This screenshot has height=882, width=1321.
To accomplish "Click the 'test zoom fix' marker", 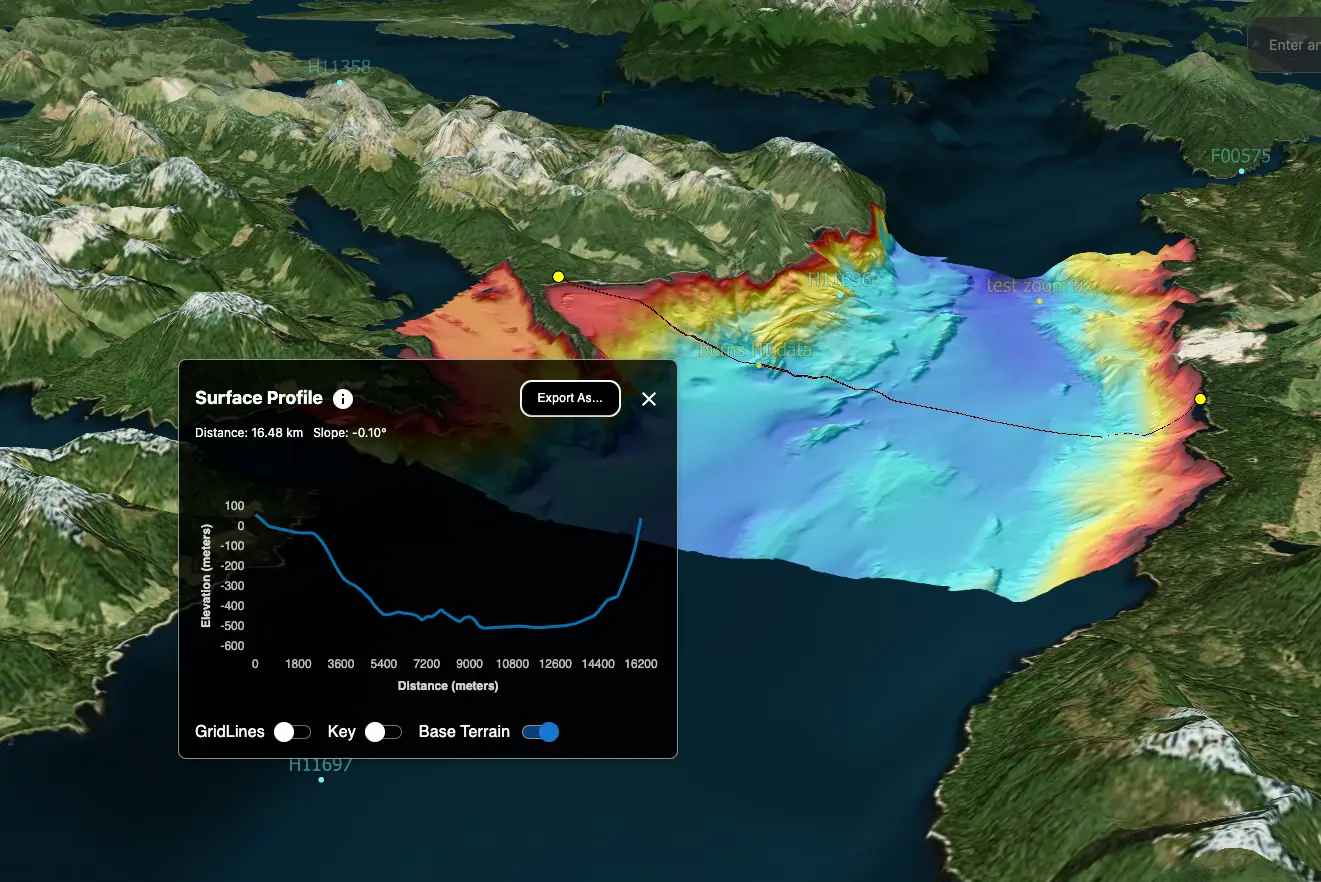I will (x=1039, y=301).
